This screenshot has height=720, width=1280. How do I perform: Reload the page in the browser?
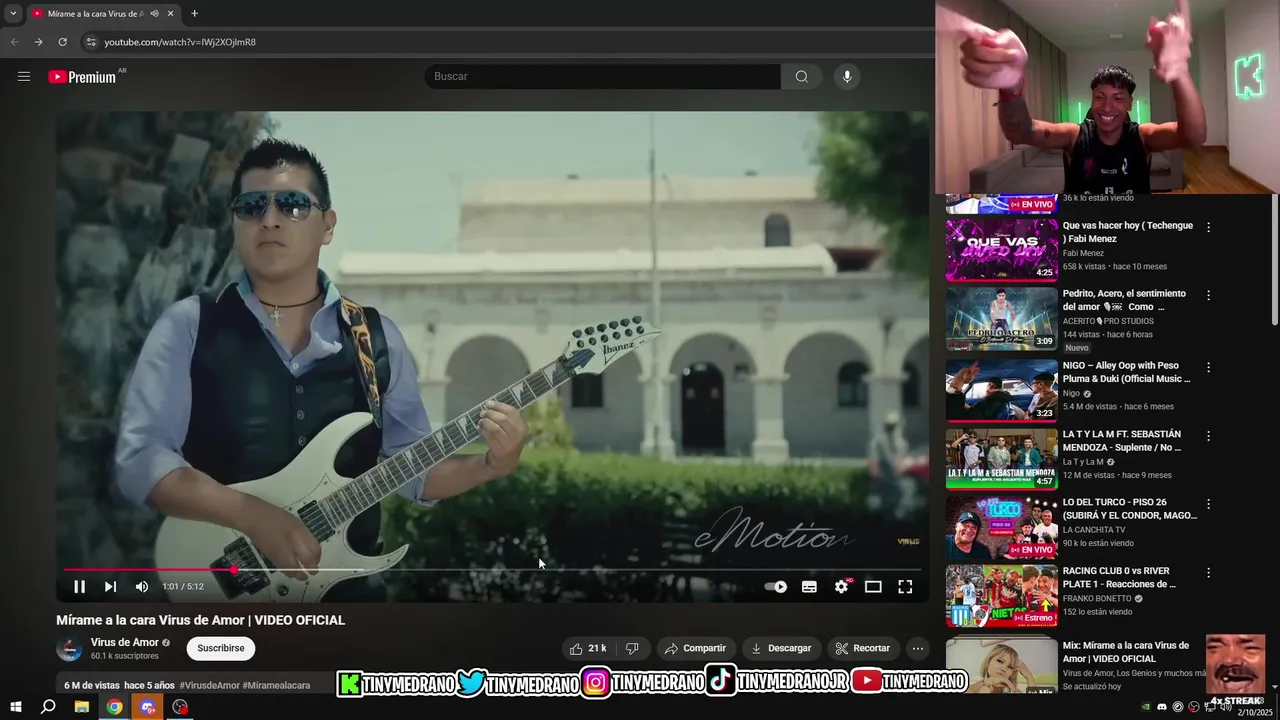(x=62, y=42)
